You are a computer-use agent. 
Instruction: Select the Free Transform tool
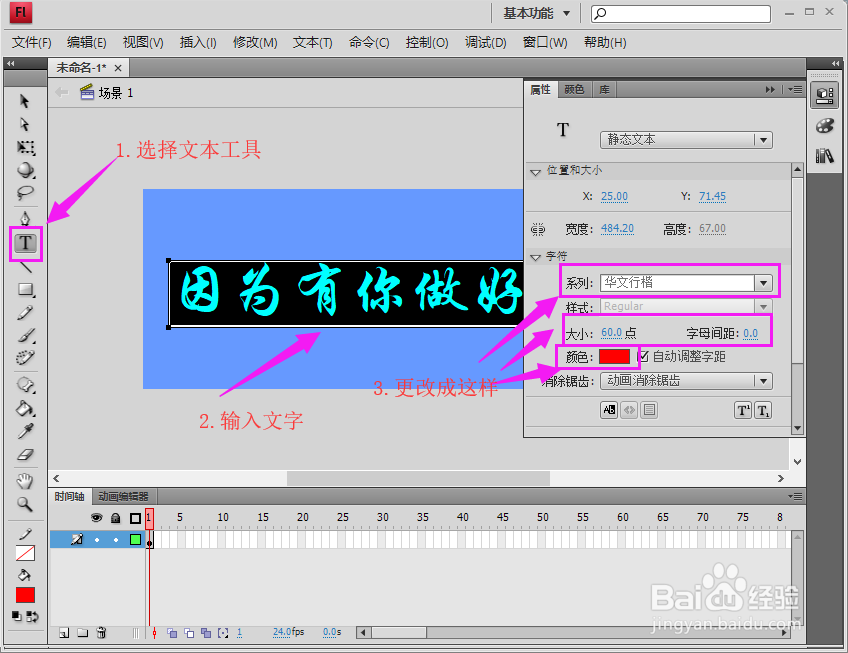(x=25, y=147)
